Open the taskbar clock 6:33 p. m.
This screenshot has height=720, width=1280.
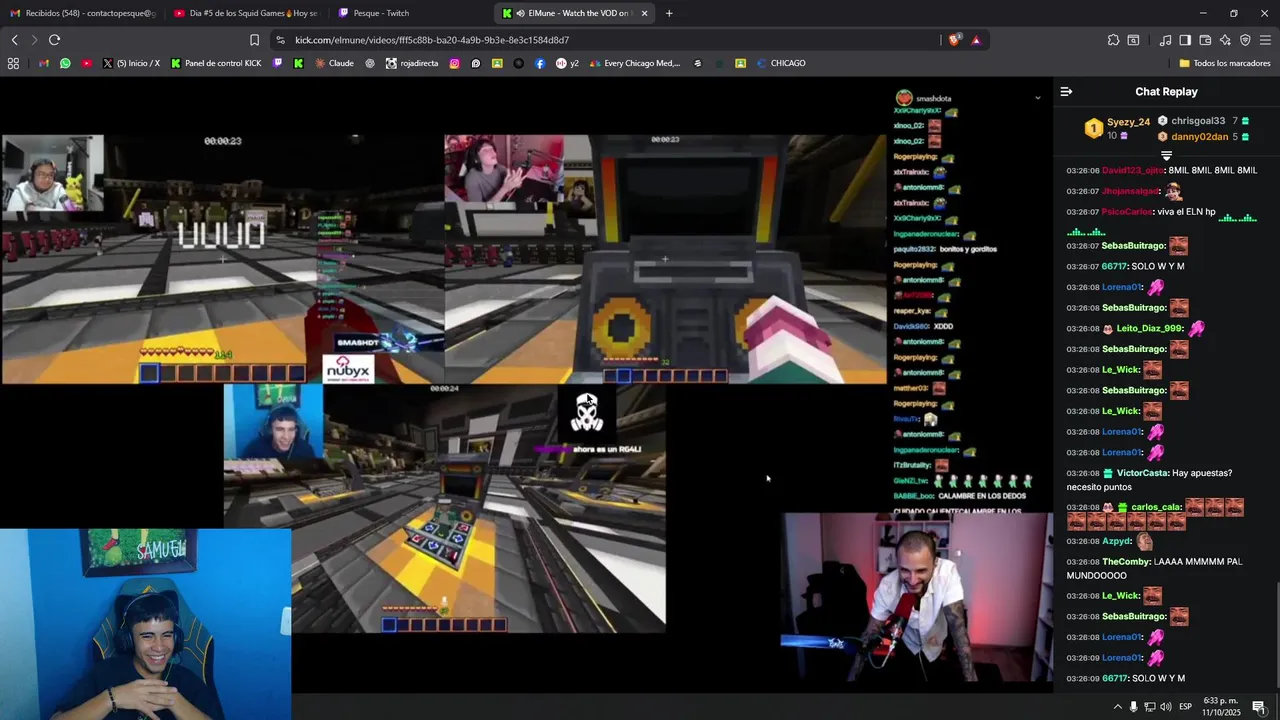coord(1221,706)
